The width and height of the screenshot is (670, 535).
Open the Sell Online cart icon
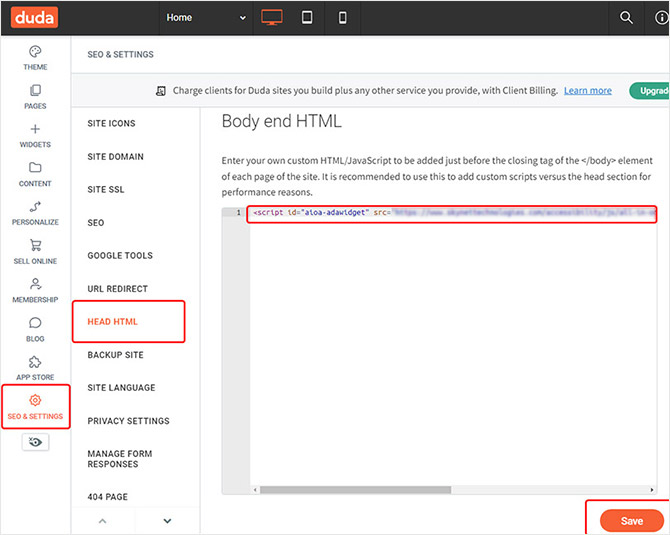(35, 246)
